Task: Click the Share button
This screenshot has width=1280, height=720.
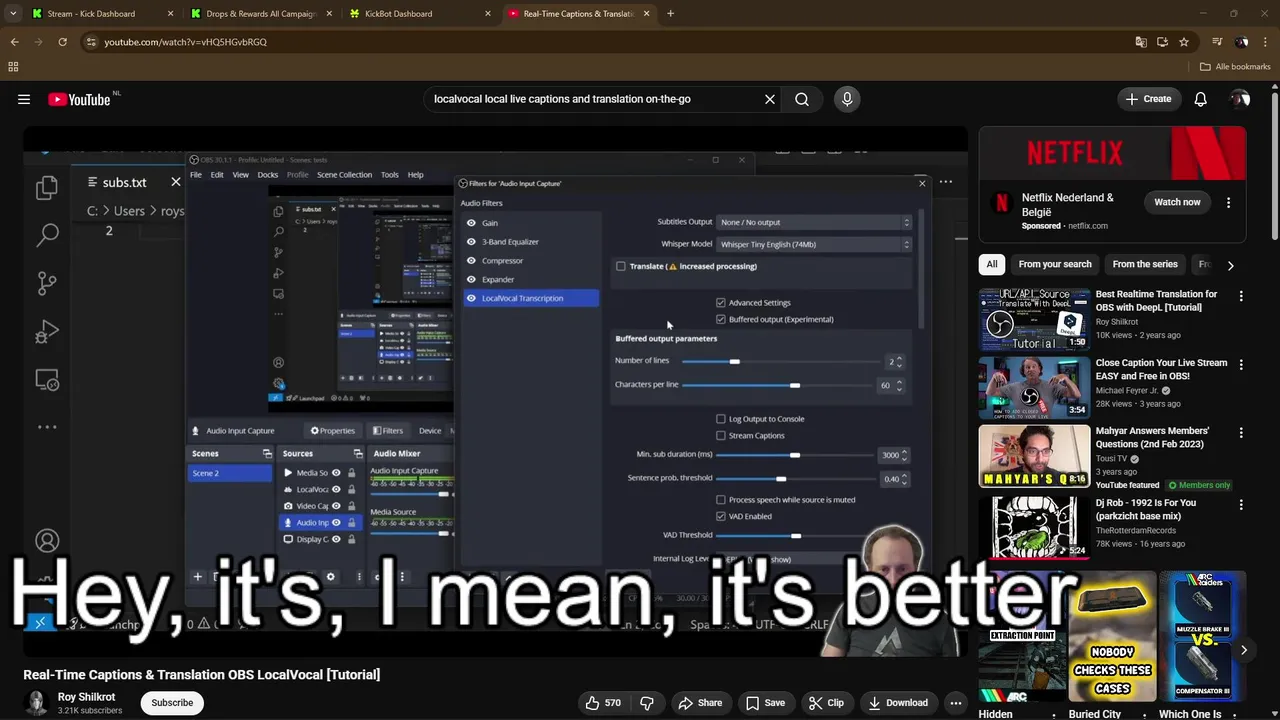Action: click(x=700, y=703)
